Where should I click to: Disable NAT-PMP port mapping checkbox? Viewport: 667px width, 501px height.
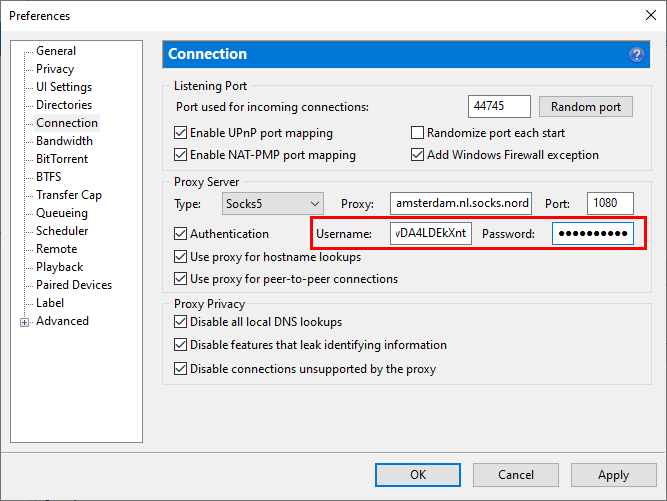[181, 155]
